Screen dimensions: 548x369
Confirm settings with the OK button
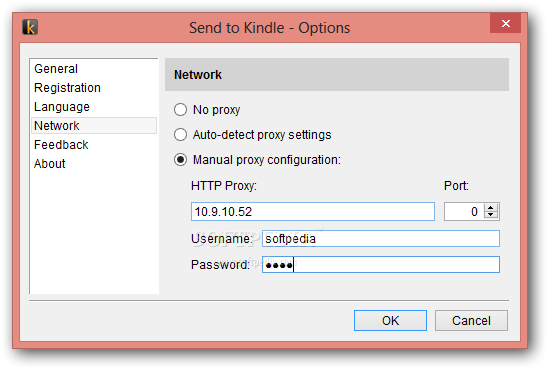[x=390, y=320]
